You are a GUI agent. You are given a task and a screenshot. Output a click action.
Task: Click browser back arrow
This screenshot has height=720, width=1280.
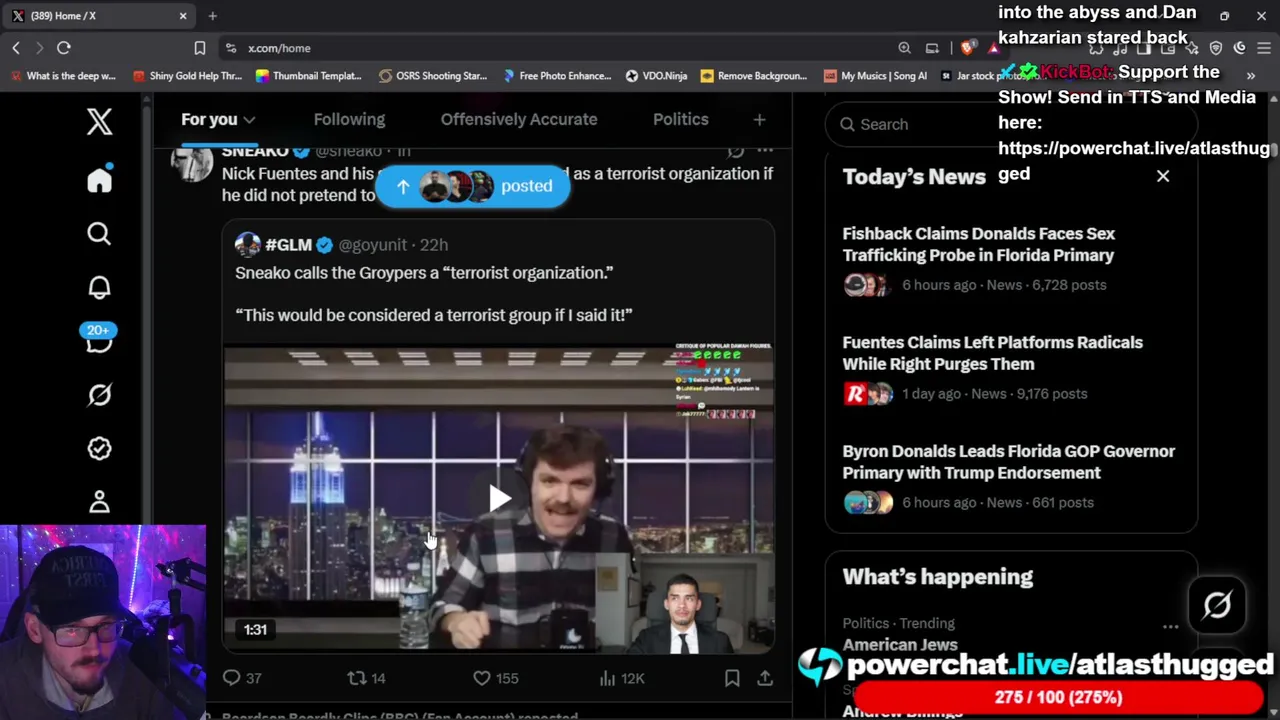click(x=16, y=48)
